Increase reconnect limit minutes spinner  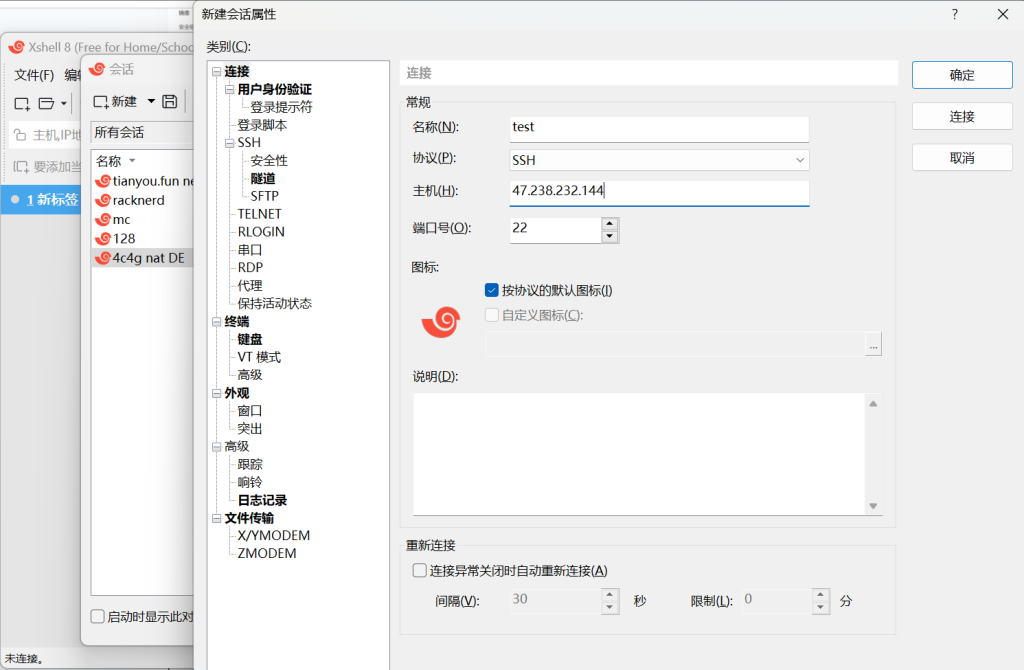[x=821, y=595]
